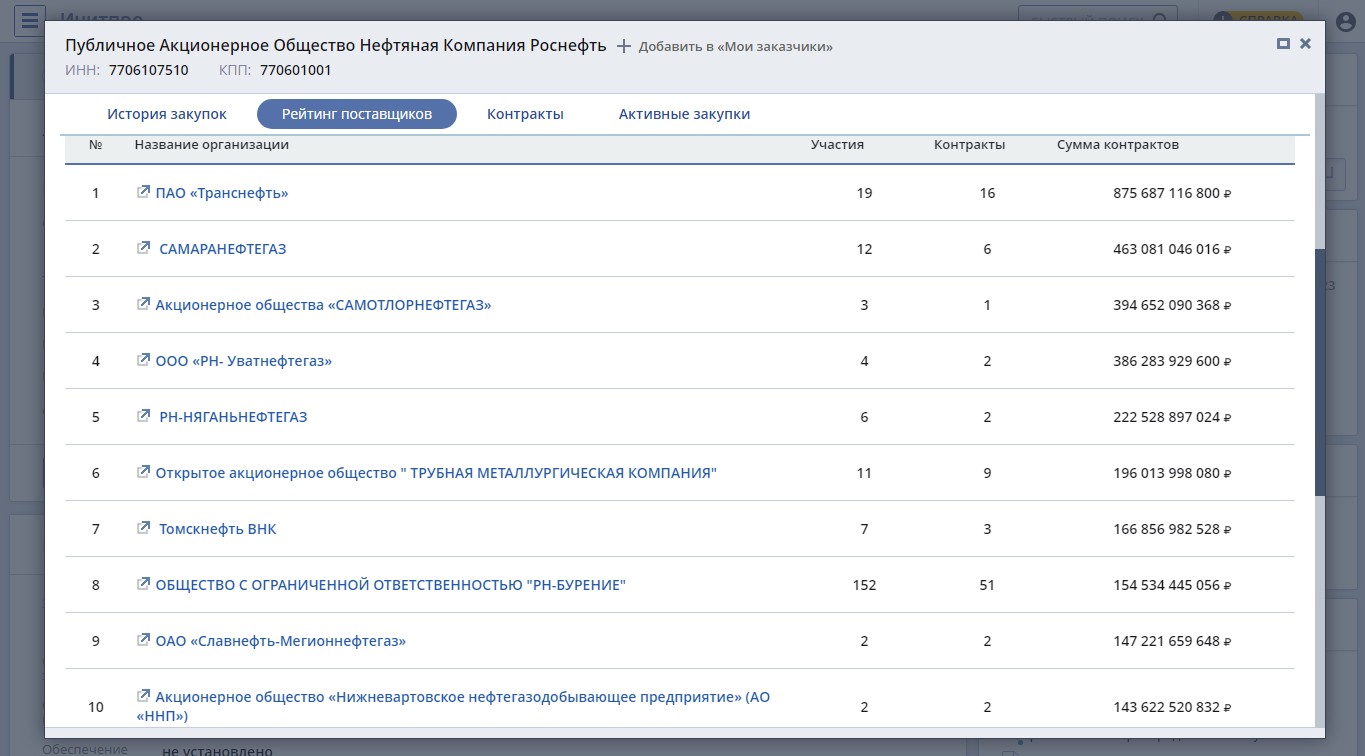
Task: Click the dialog's vertical scrollbar thumb
Action: pyautogui.click(x=1320, y=371)
